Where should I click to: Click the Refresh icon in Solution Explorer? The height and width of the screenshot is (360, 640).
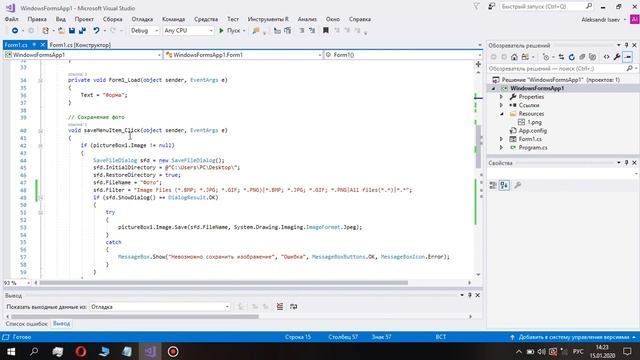coord(572,57)
